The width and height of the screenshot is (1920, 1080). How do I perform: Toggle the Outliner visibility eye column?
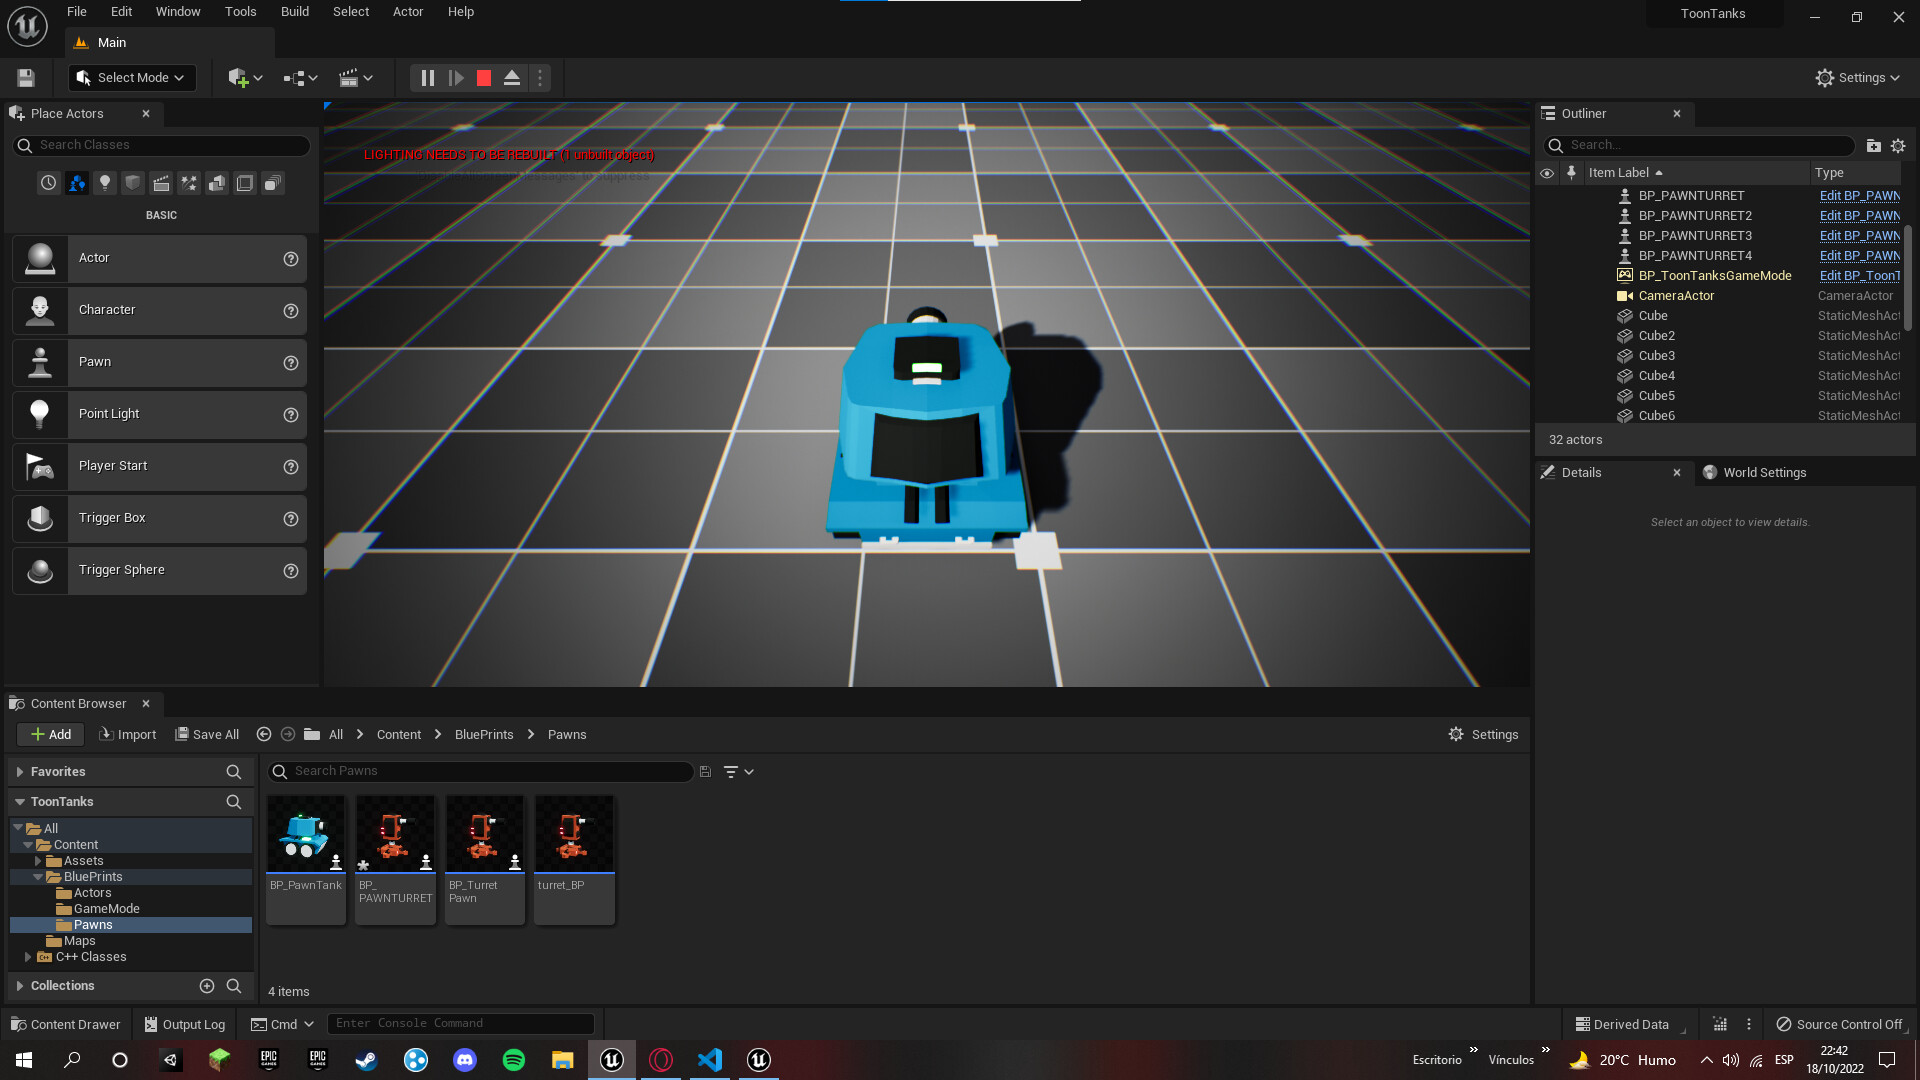coord(1547,173)
